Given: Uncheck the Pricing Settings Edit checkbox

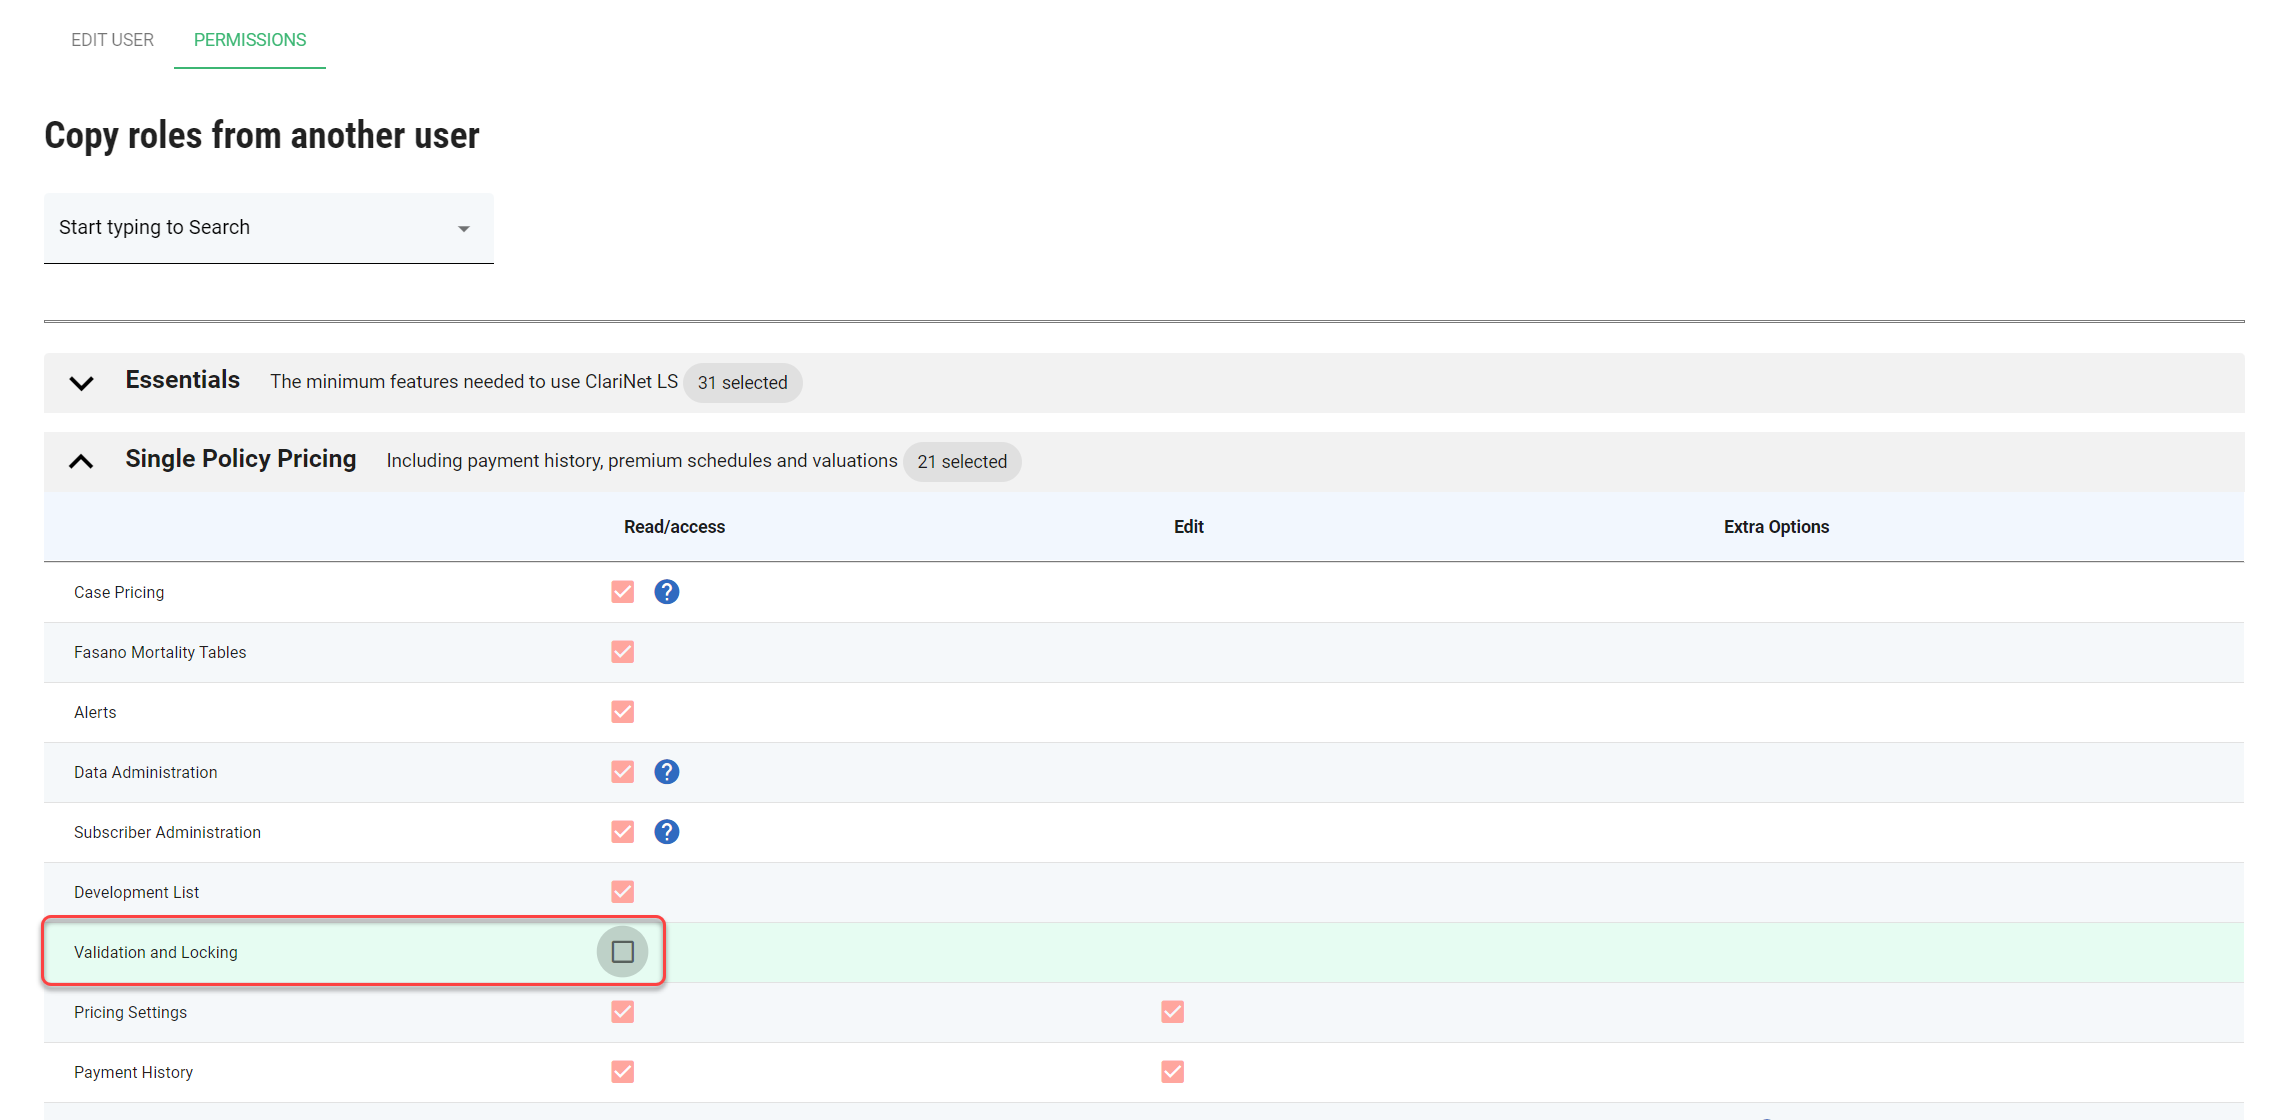Looking at the screenshot, I should click(1172, 1012).
